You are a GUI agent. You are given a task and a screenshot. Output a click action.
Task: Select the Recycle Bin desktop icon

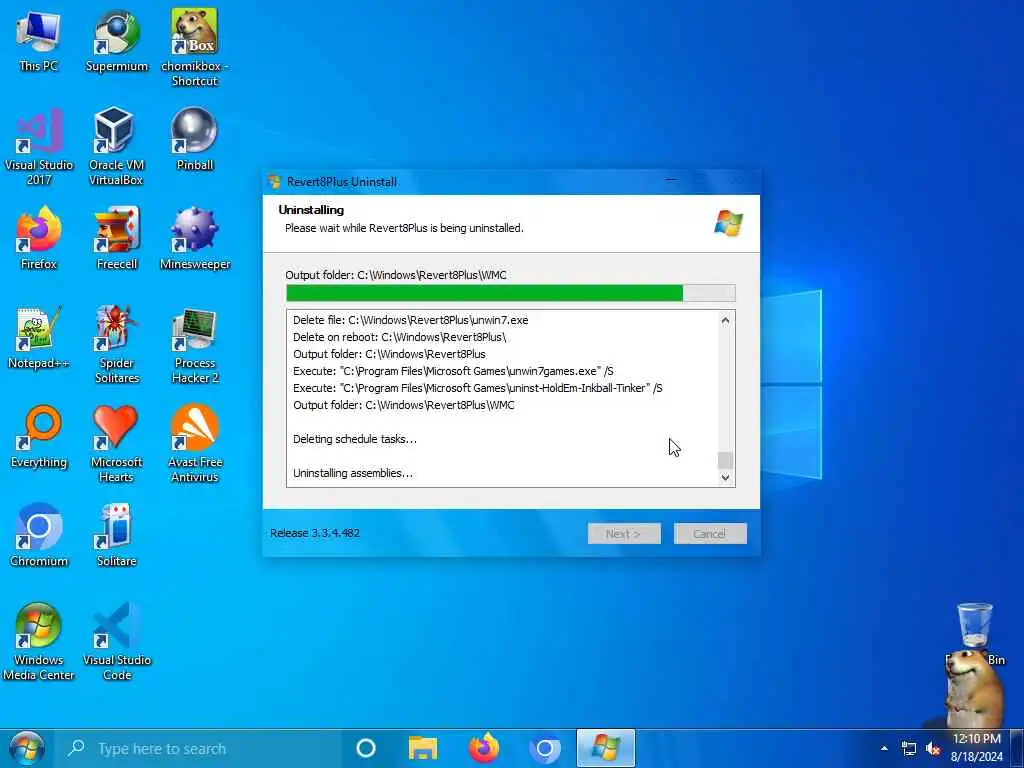[976, 633]
